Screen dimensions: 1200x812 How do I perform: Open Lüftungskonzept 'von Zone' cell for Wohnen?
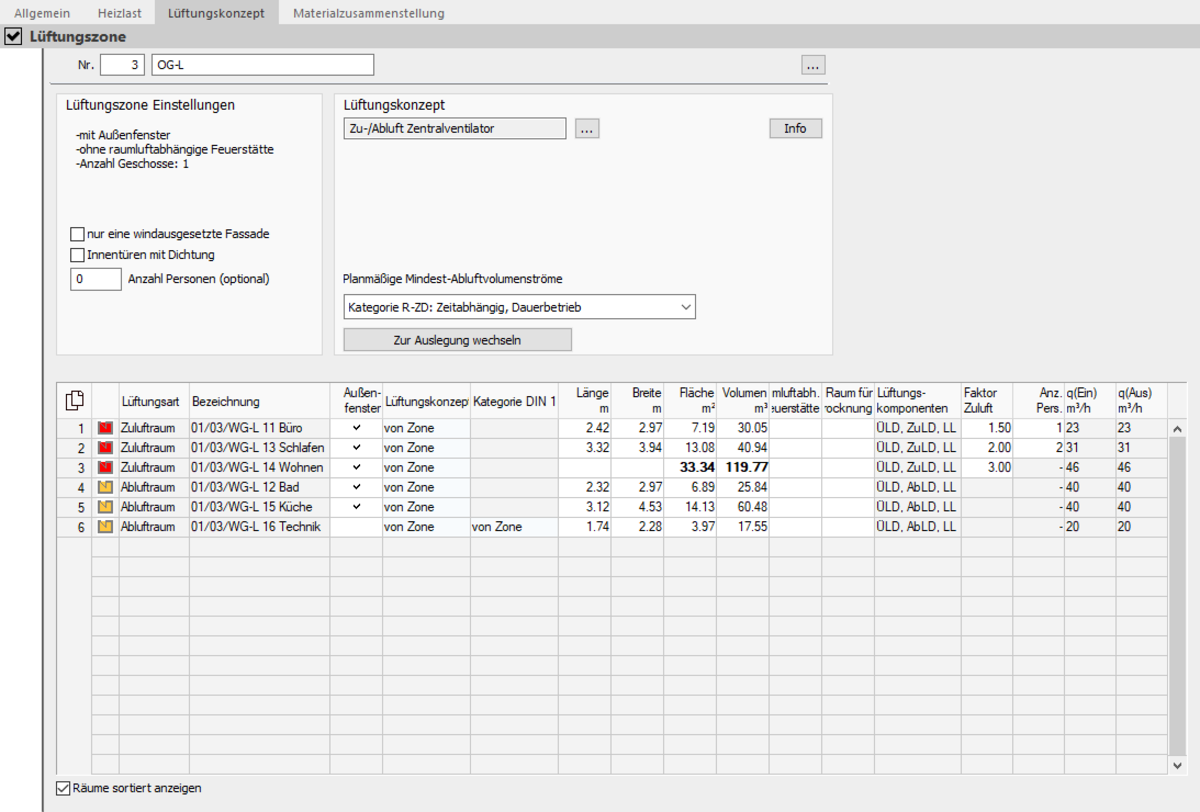click(426, 467)
